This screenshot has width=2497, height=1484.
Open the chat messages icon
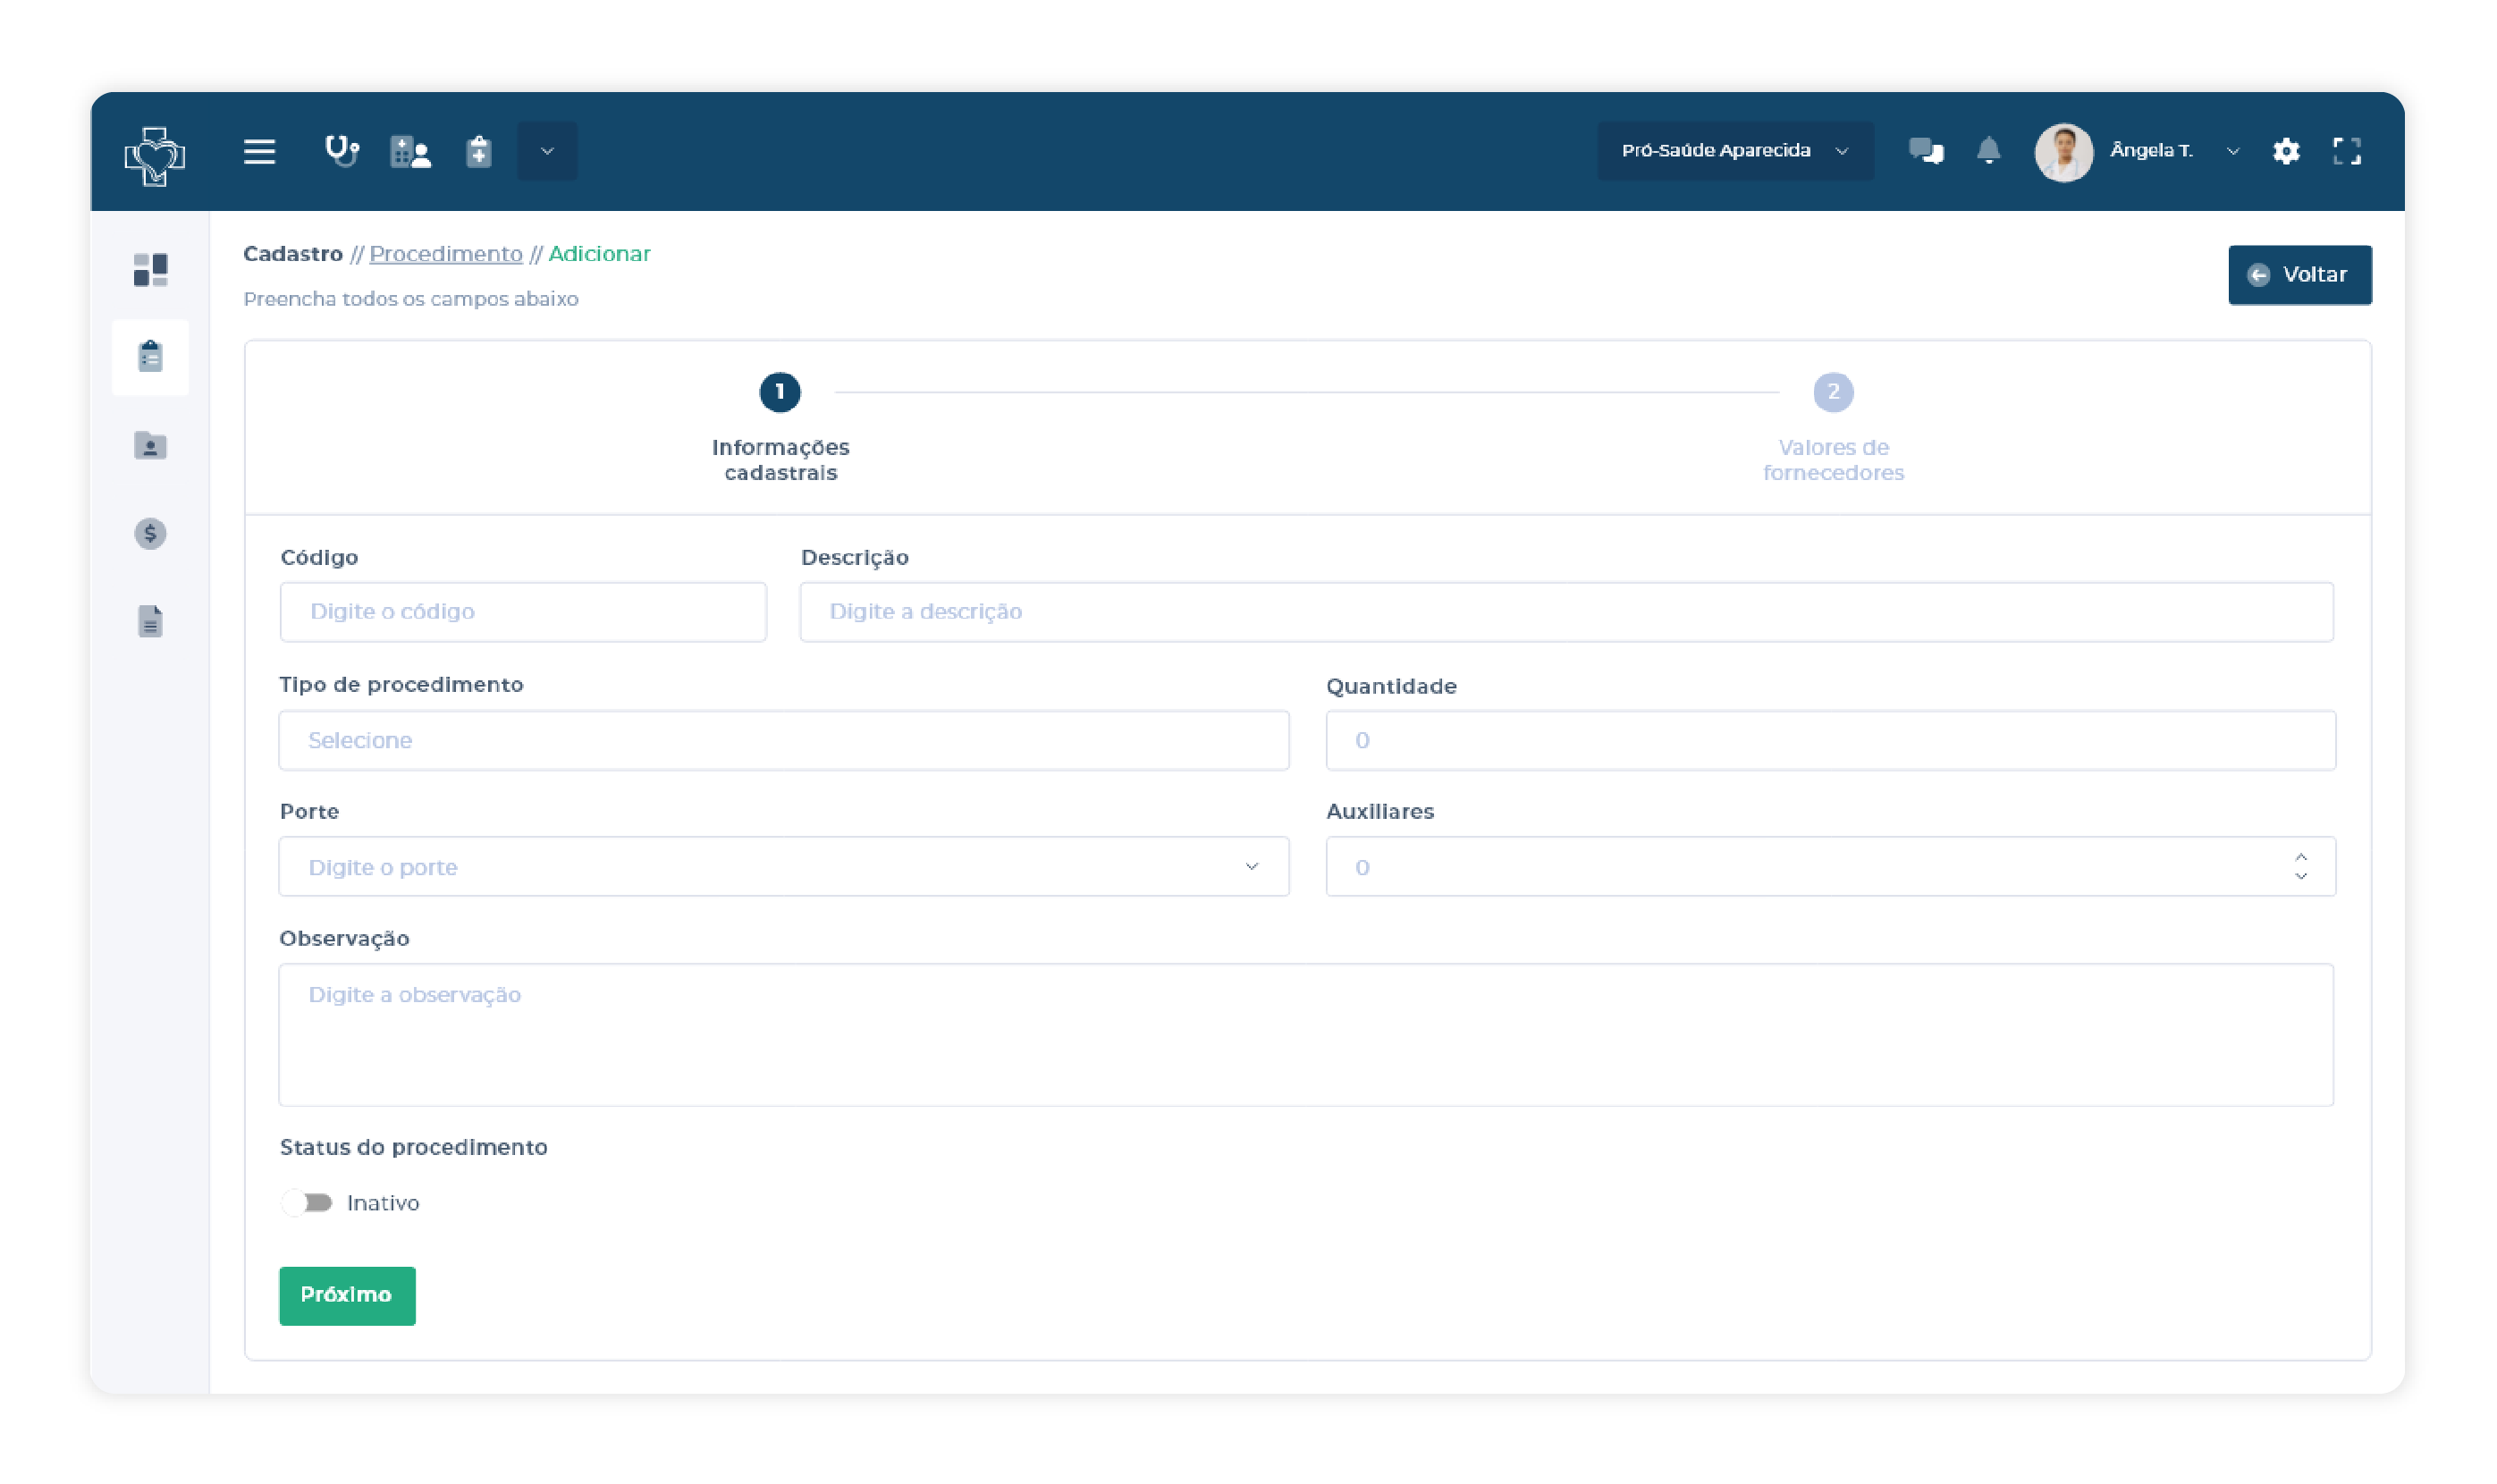tap(1925, 151)
